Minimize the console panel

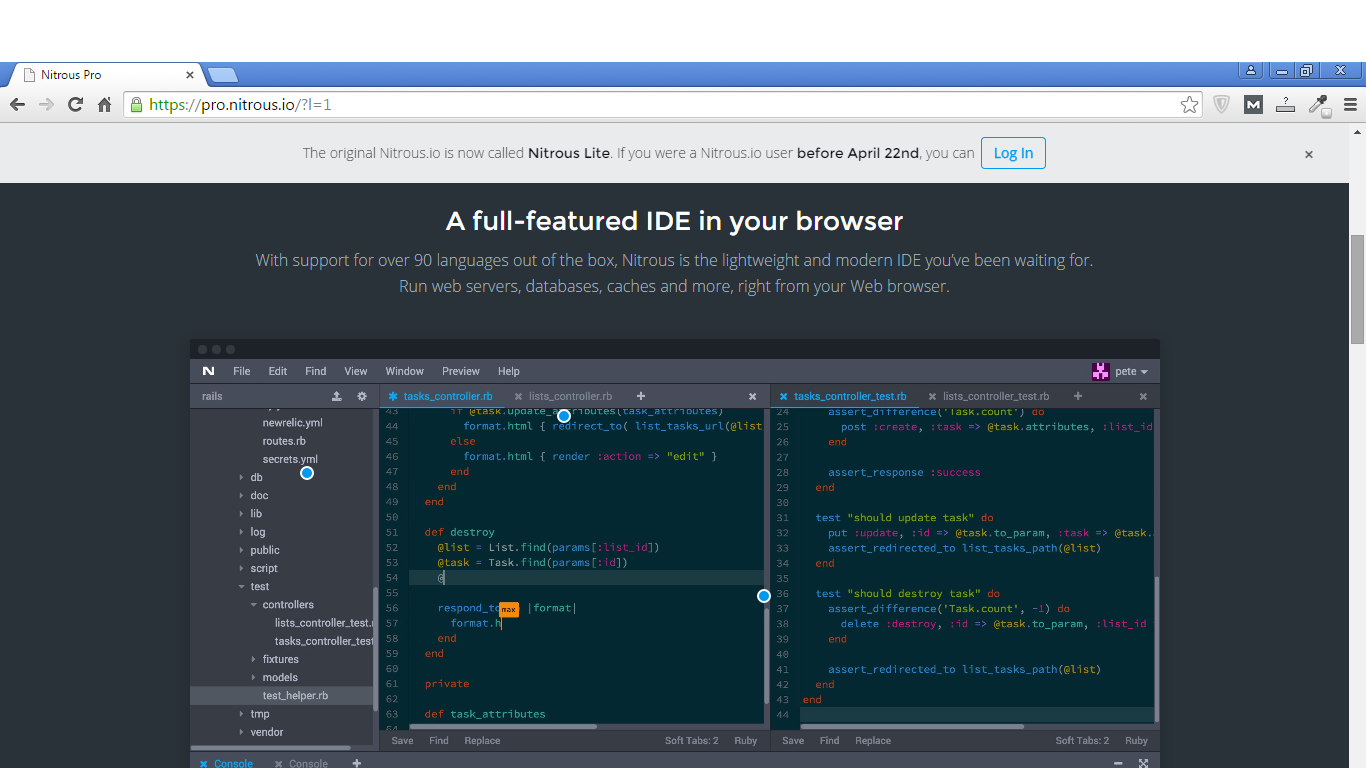[1118, 763]
